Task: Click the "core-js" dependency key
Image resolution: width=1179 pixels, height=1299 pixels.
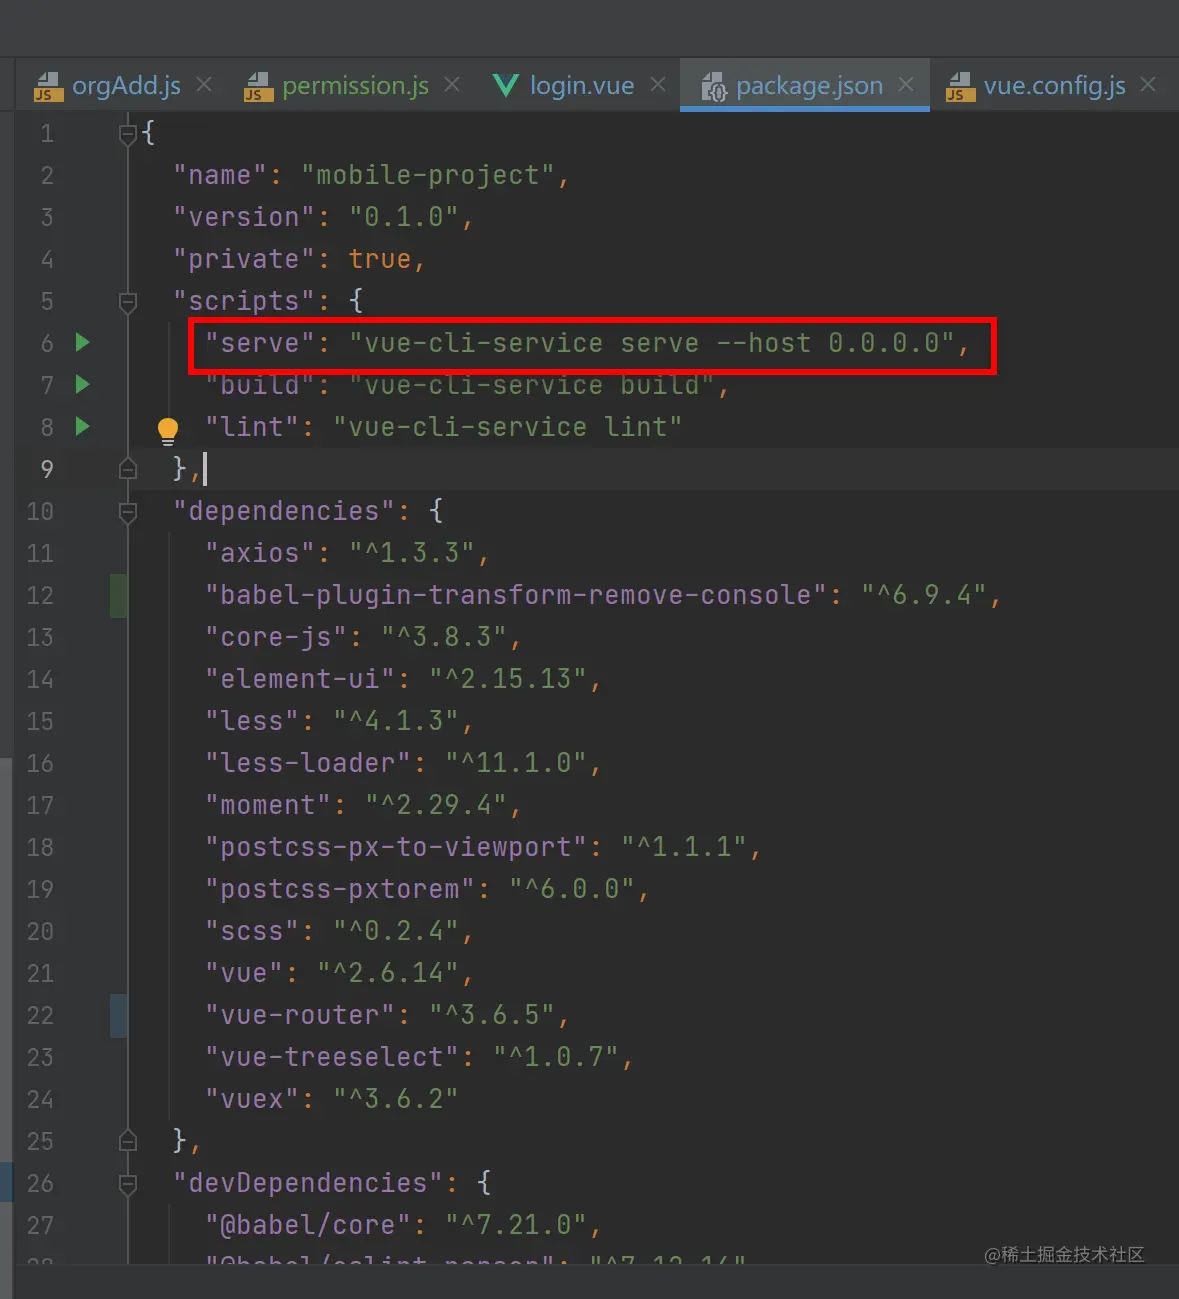Action: click(276, 638)
